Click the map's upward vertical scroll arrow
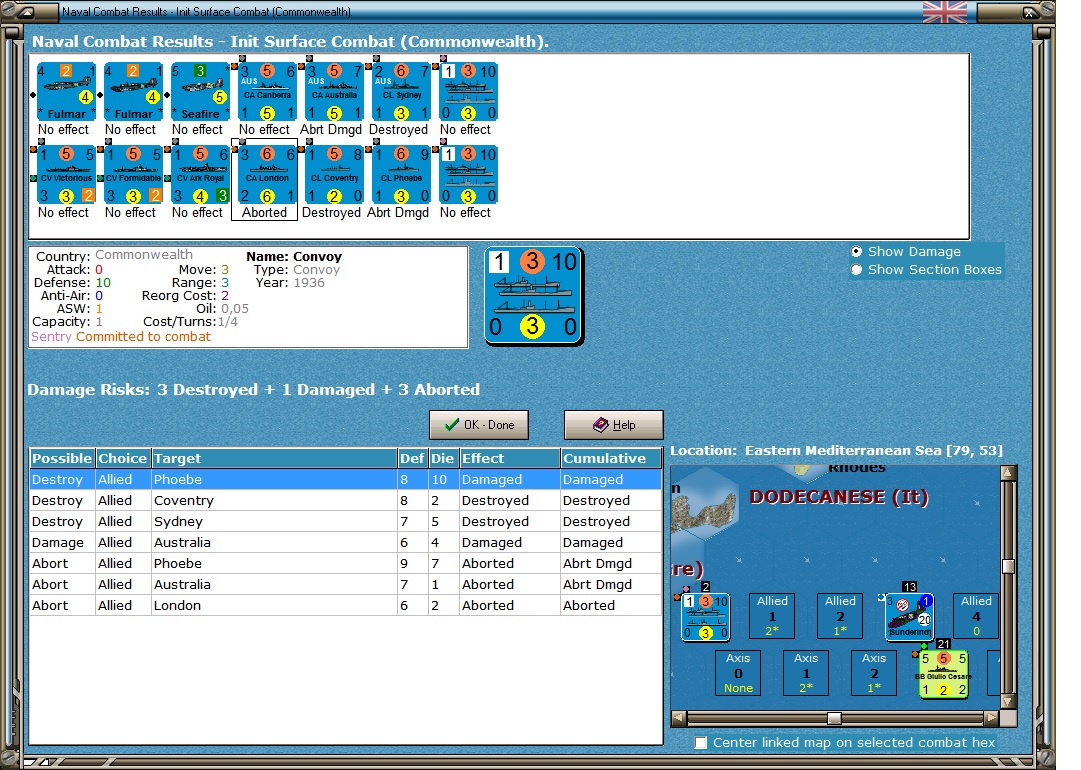The image size is (1081, 770). tap(1008, 473)
